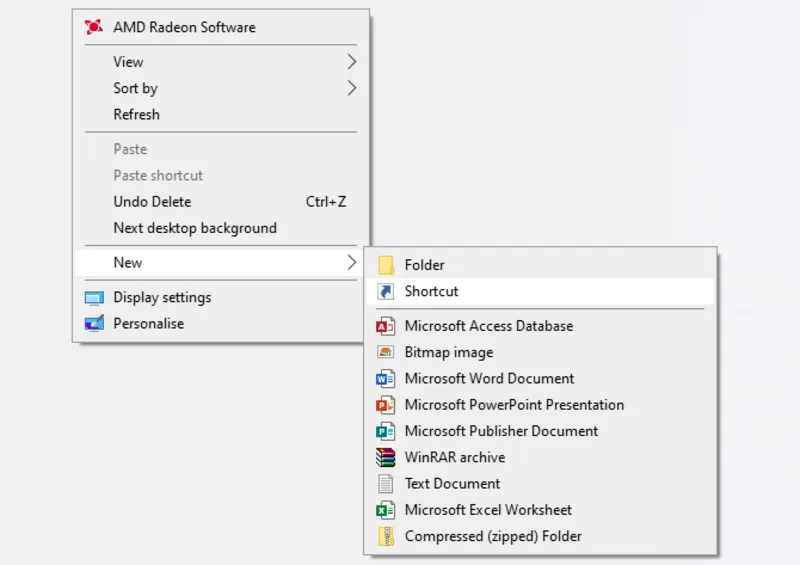Click the Compressed zipped Folder icon
This screenshot has width=800, height=565.
click(x=386, y=536)
